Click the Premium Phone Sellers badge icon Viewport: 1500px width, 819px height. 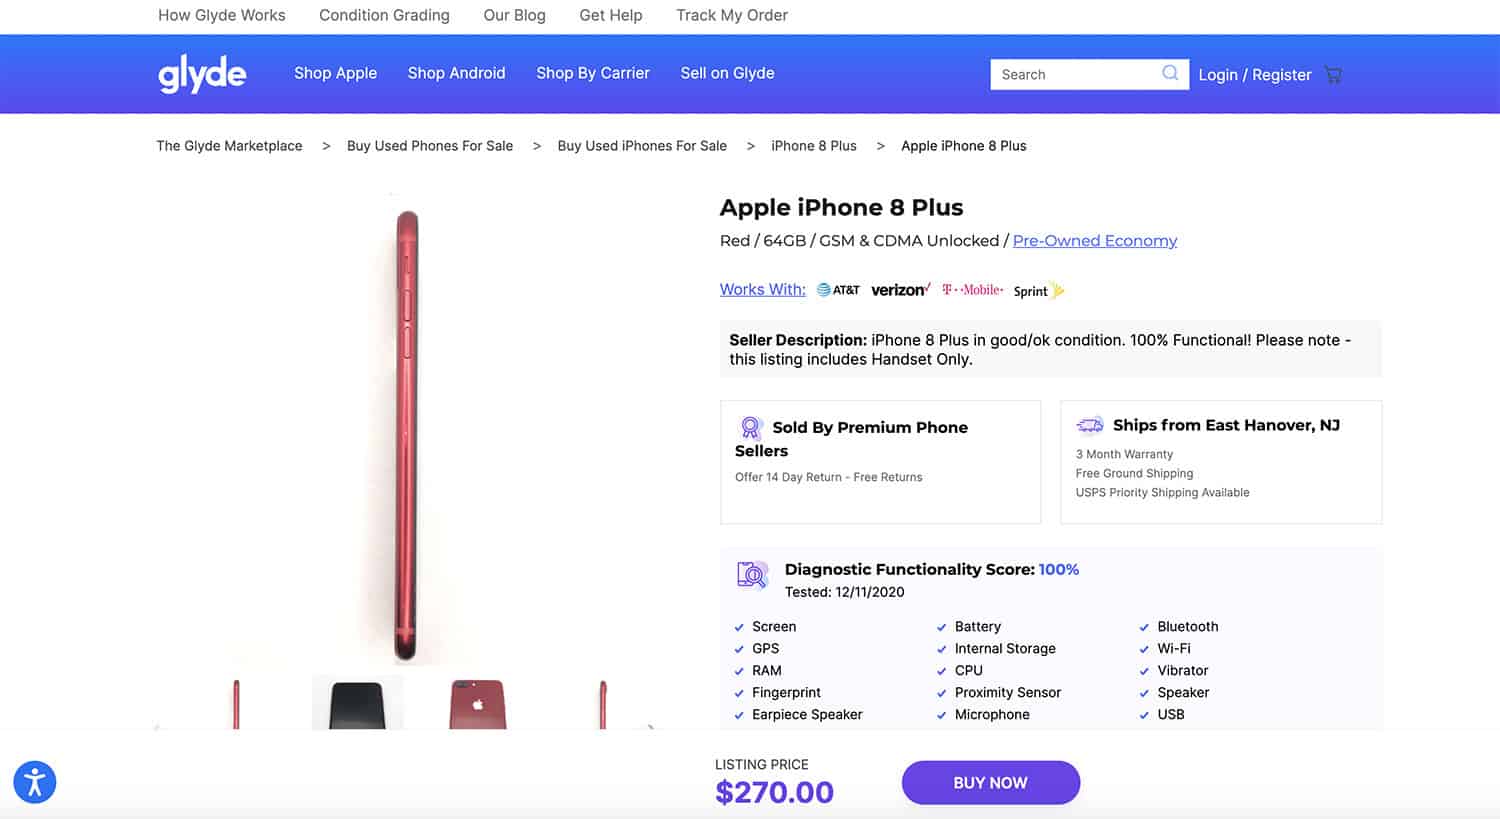click(x=752, y=429)
